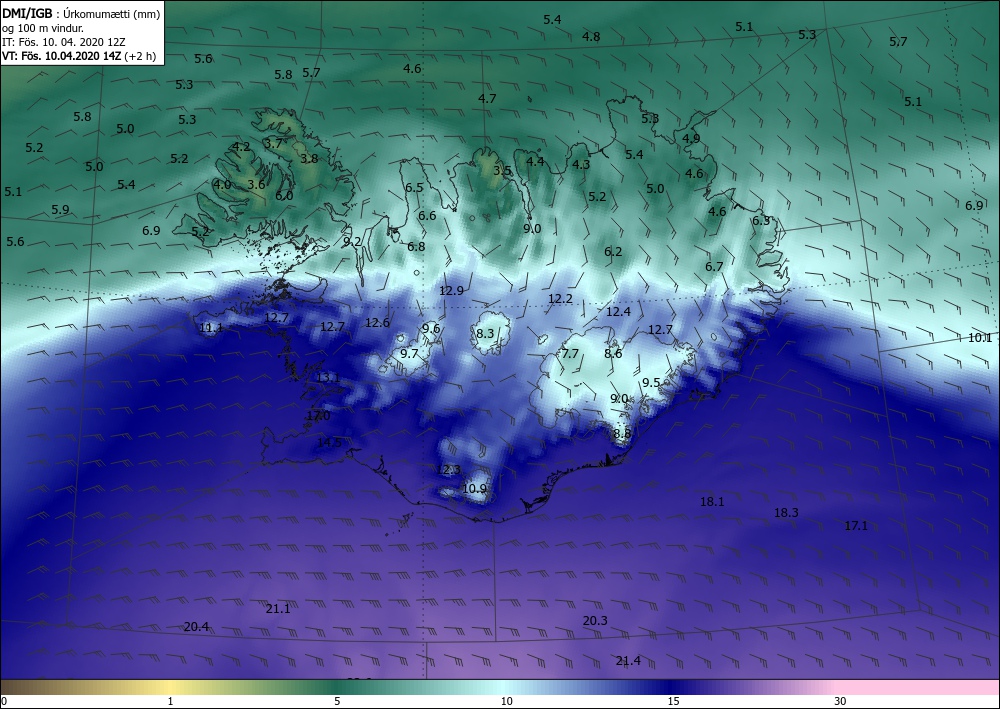
Task: Click the 4.8 value on the map
Action: click(591, 36)
